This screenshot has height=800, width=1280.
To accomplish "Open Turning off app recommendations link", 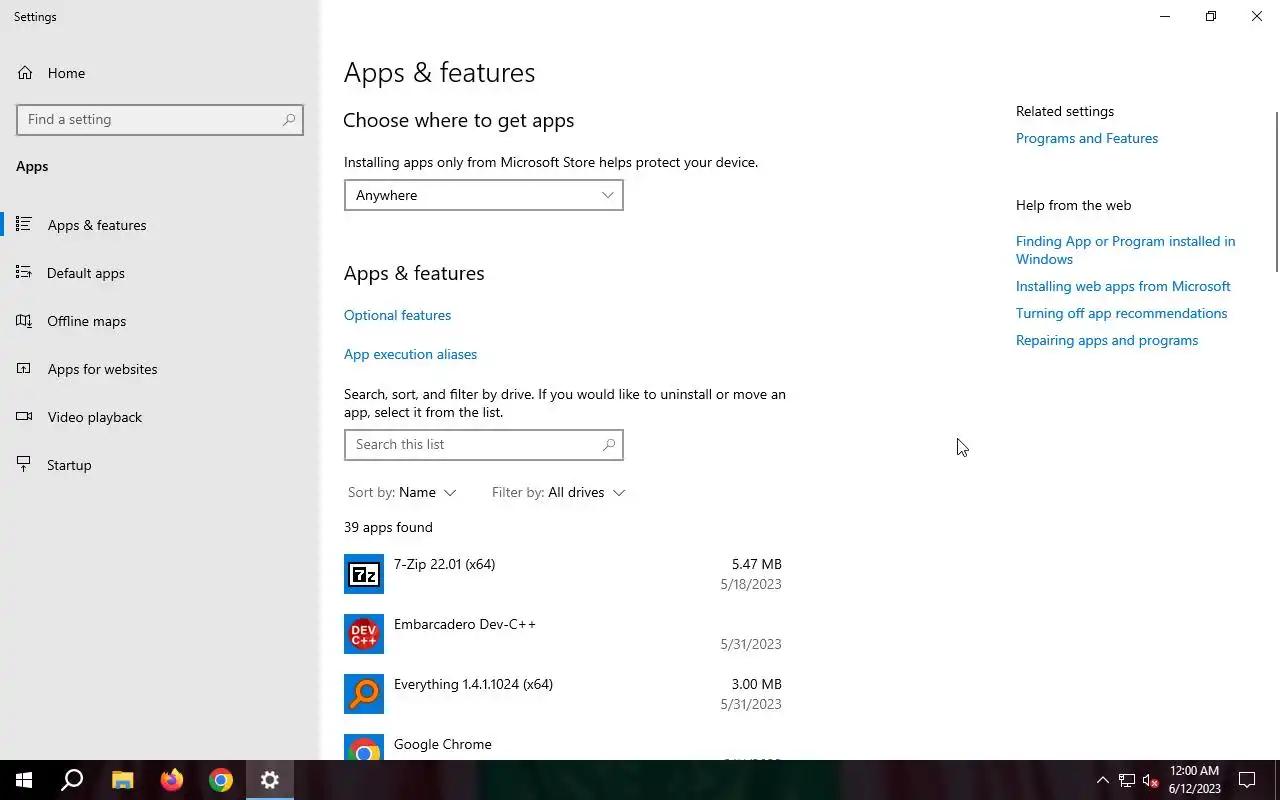I will coord(1121,313).
